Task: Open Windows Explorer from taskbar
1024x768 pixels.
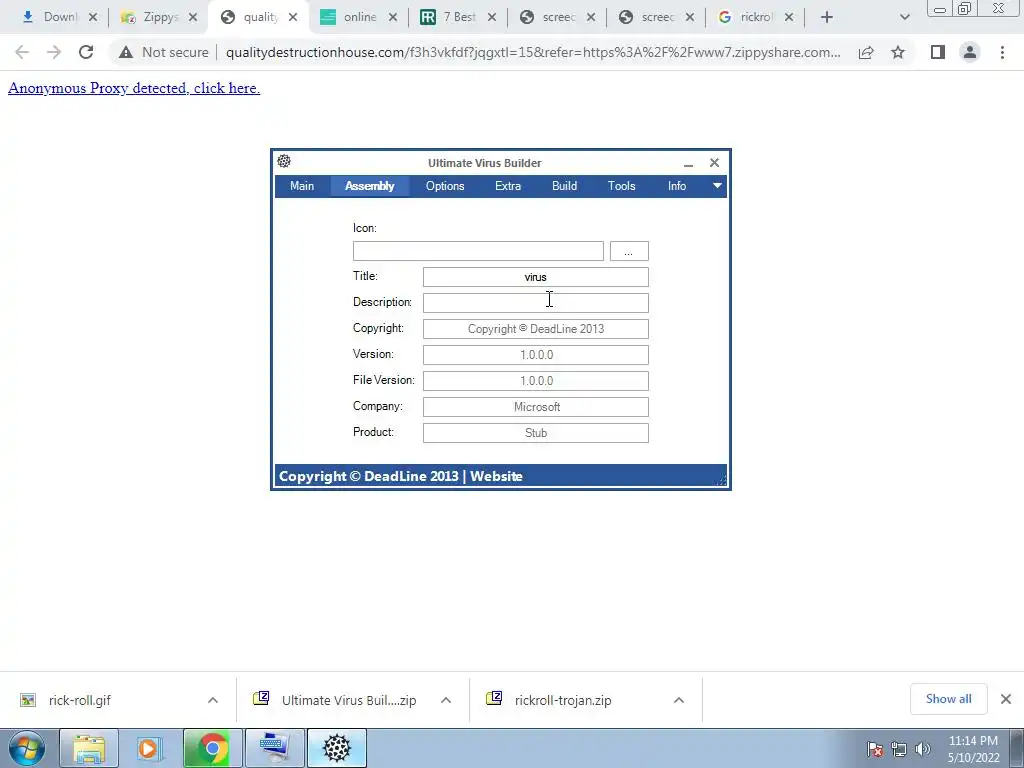Action: tap(89, 748)
